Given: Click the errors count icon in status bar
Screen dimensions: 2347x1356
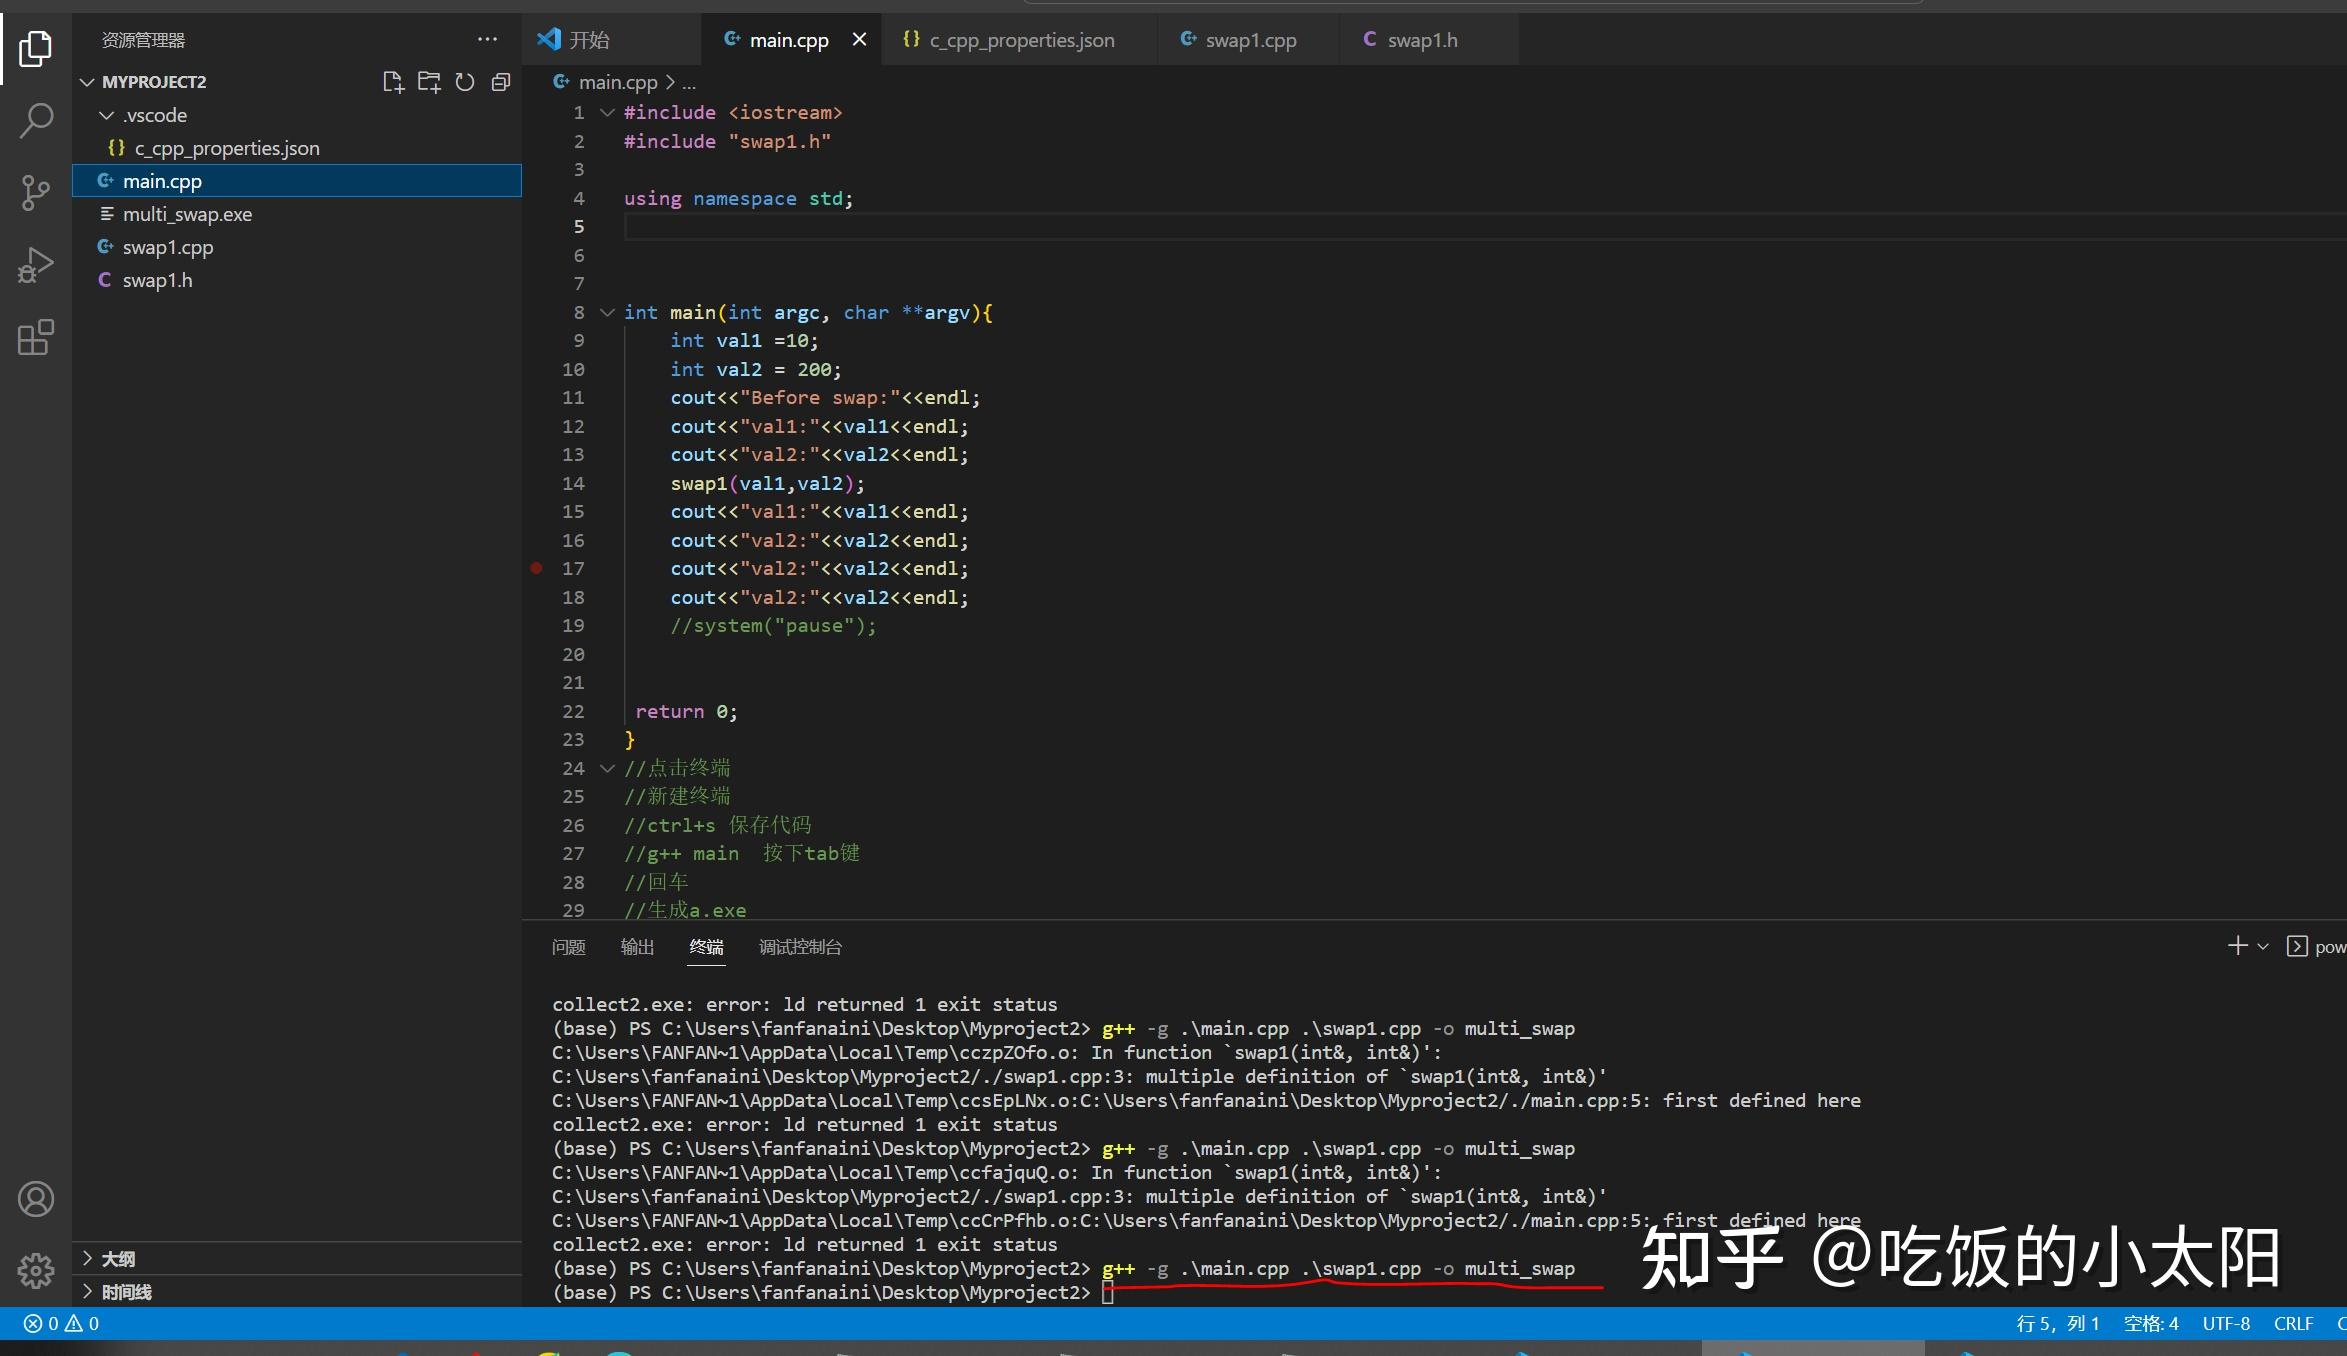Looking at the screenshot, I should (41, 1323).
